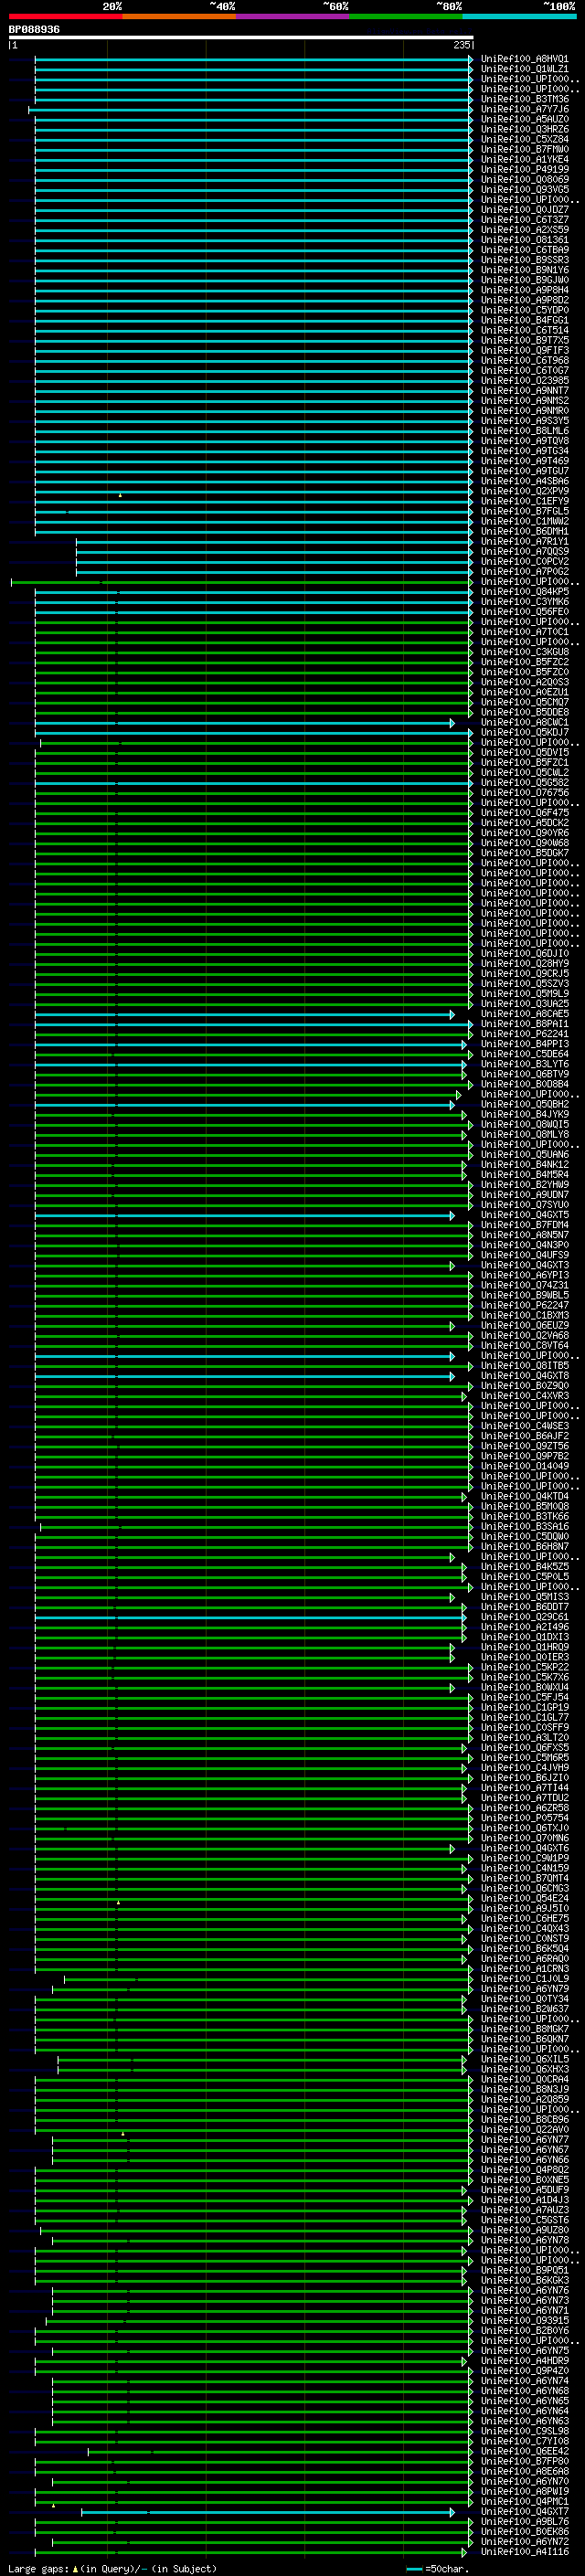585x2576 pixels.
Task: Click the red 20% identity legend segment
Action: point(65,16)
